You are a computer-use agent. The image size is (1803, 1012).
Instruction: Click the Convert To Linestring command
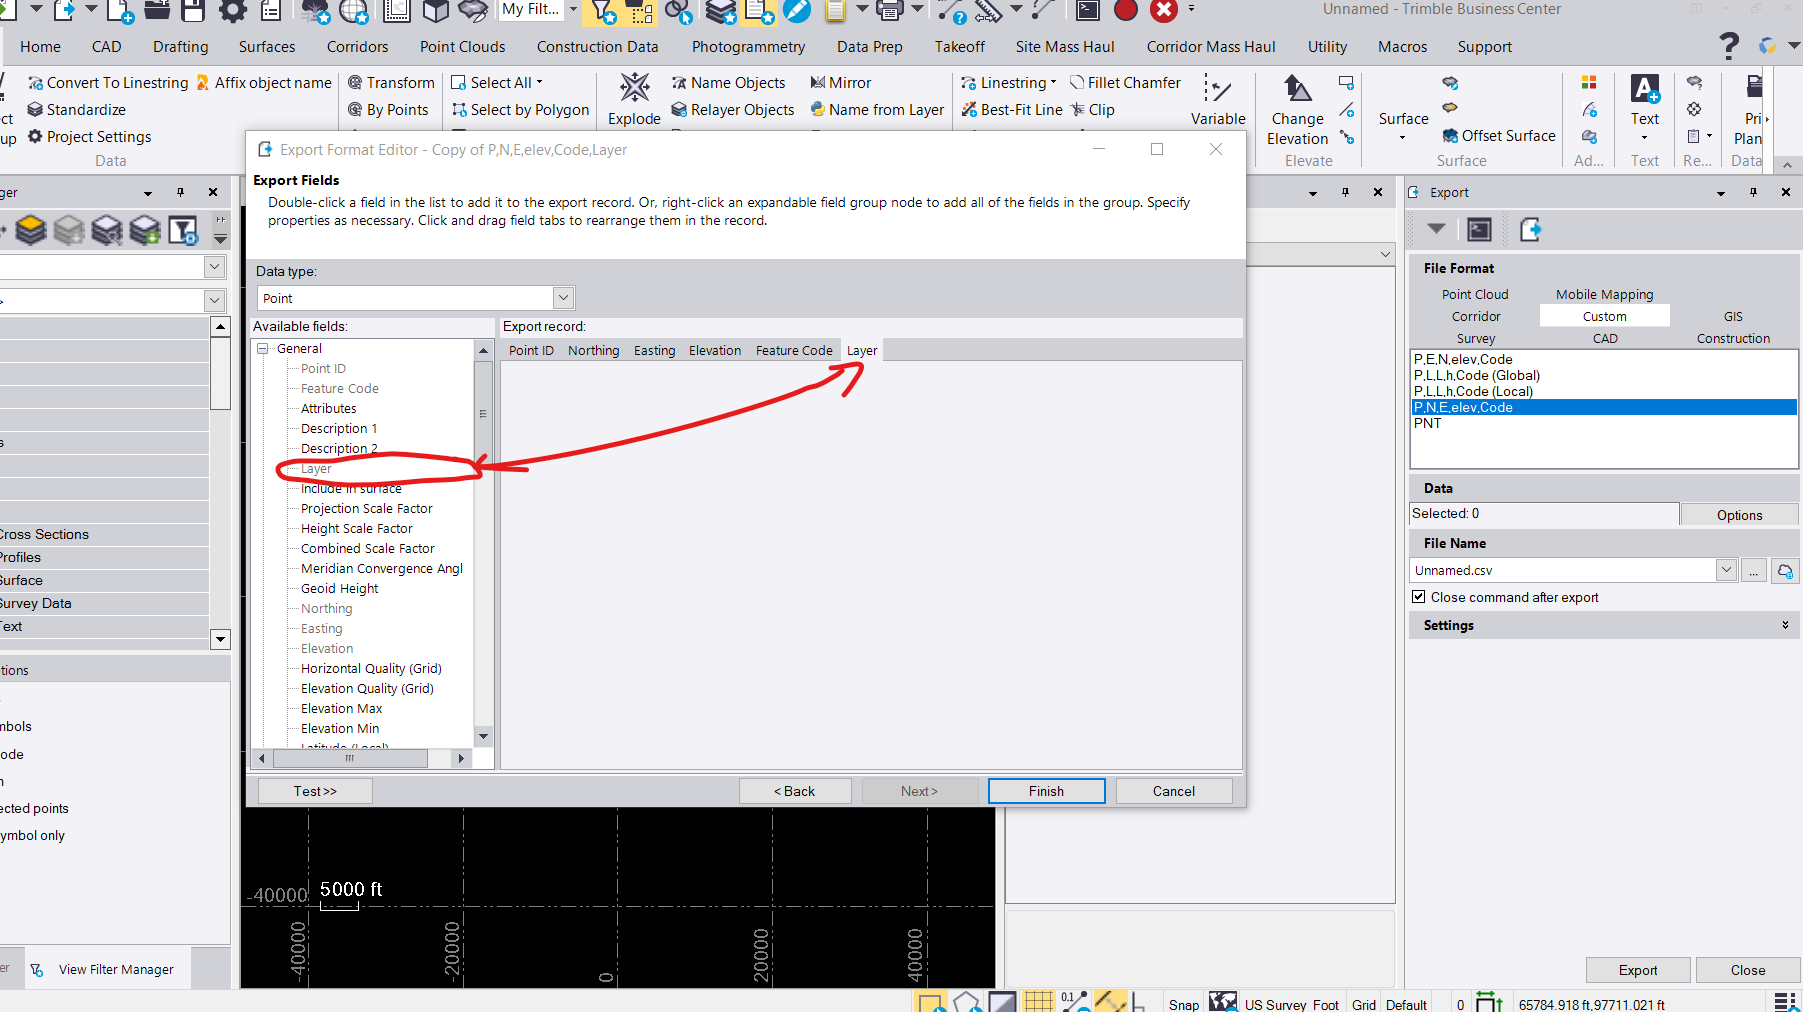click(108, 83)
